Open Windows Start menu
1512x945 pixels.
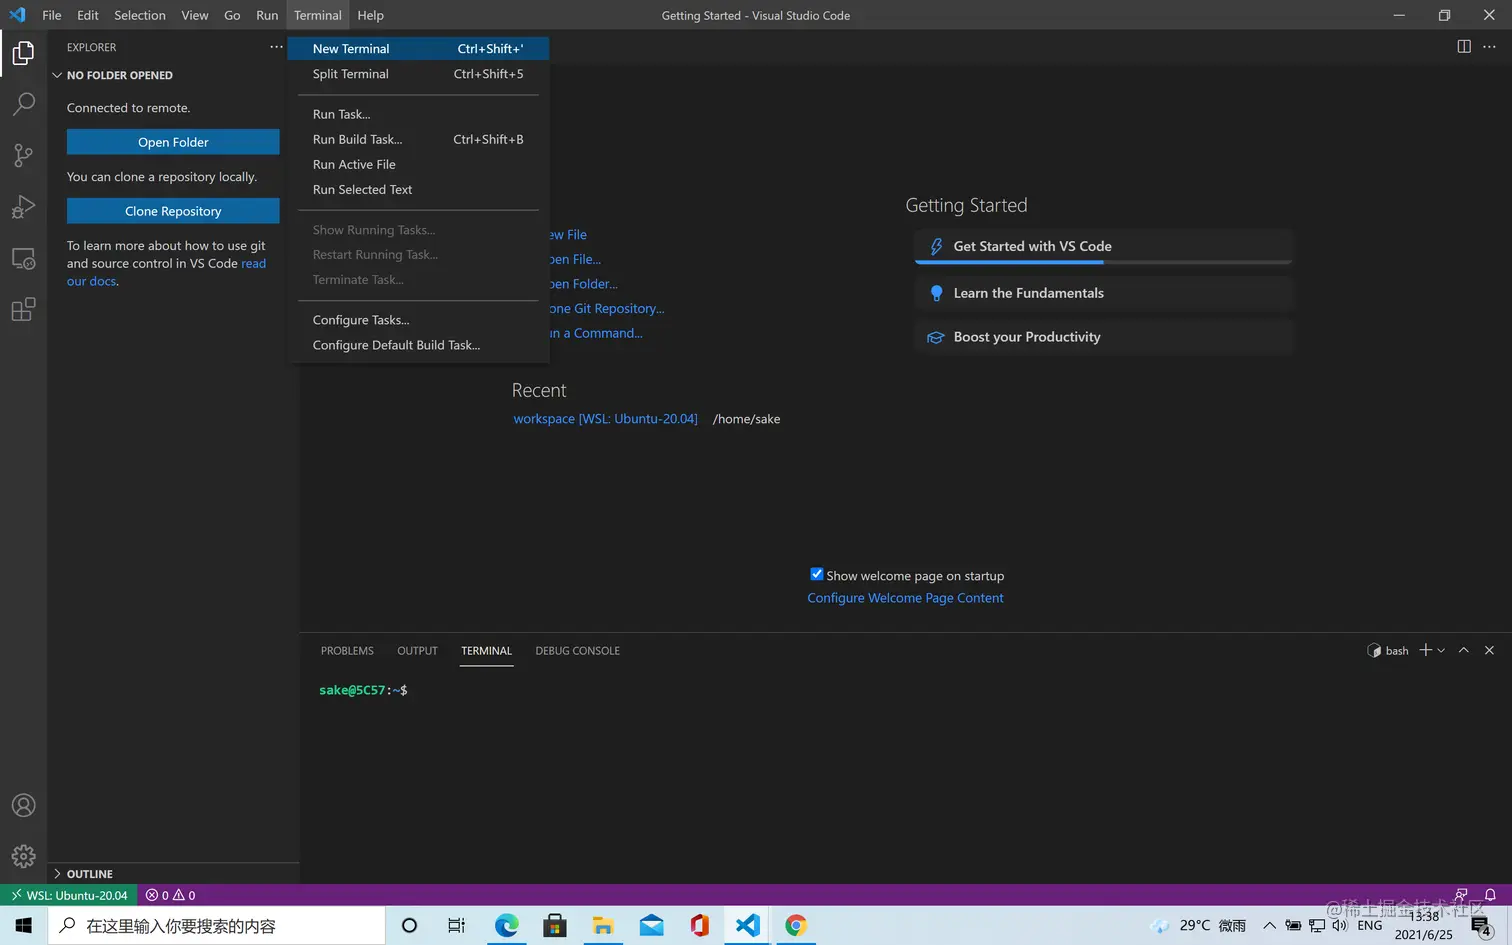click(x=24, y=926)
